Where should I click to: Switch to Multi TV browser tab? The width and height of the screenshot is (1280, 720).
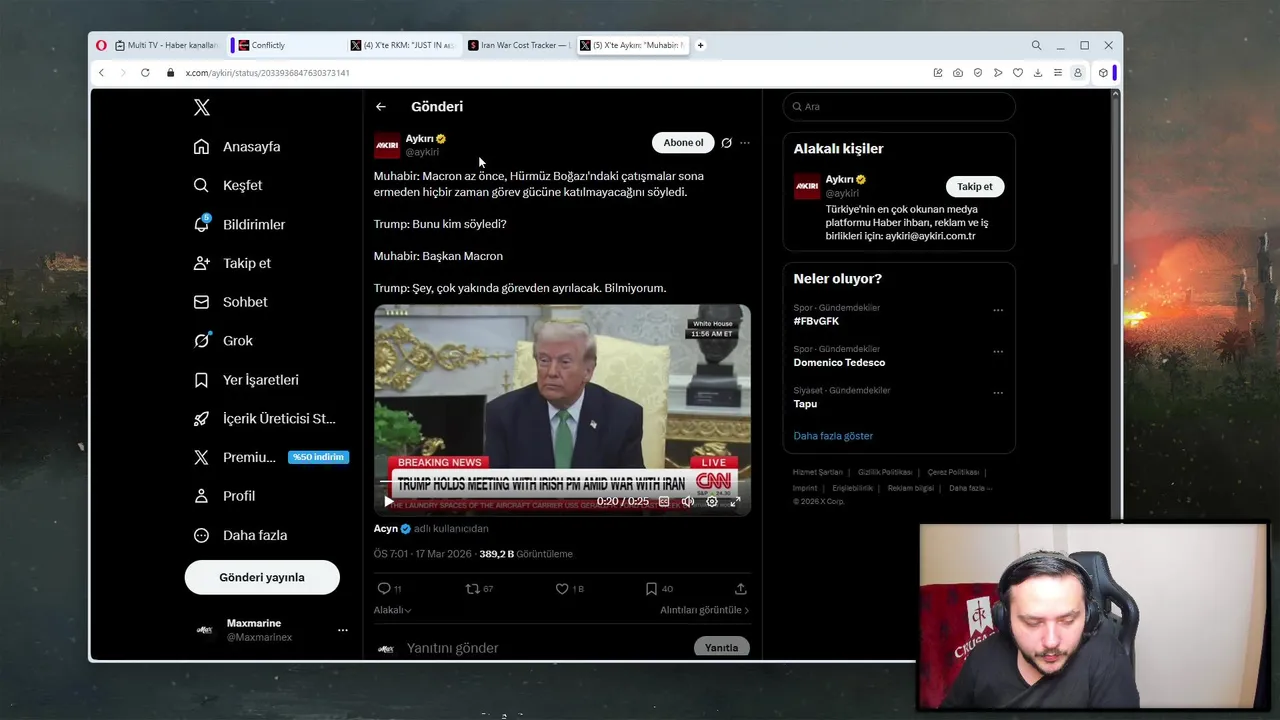[x=166, y=45]
